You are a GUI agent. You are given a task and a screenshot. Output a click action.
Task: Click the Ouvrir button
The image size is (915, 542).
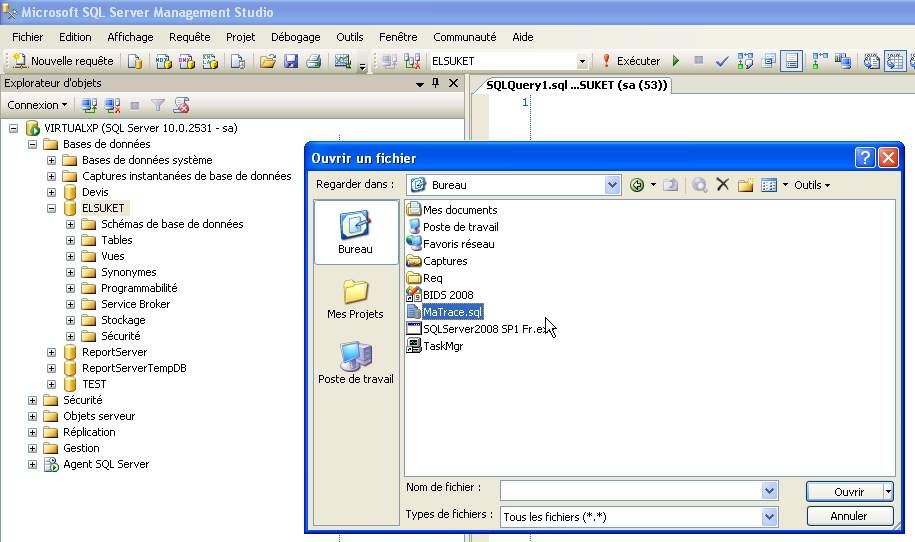click(843, 491)
